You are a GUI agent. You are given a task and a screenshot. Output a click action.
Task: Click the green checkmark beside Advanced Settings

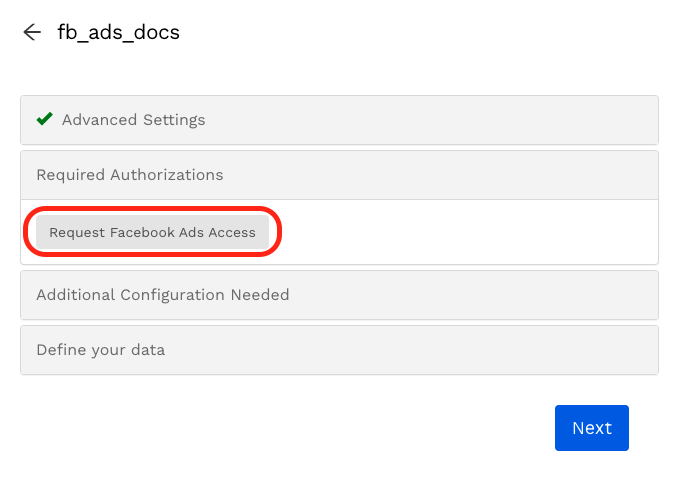click(x=44, y=119)
